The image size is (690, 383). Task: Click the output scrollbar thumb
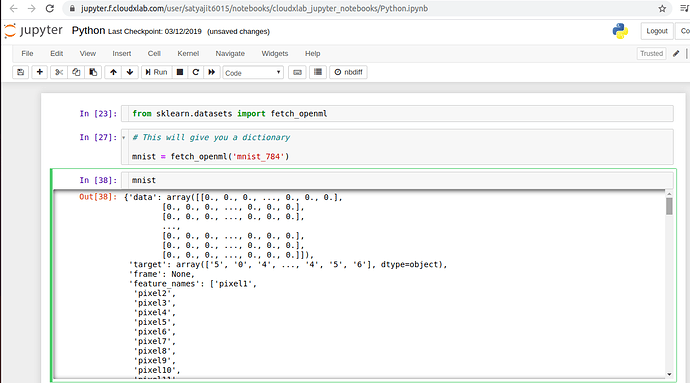pos(669,206)
